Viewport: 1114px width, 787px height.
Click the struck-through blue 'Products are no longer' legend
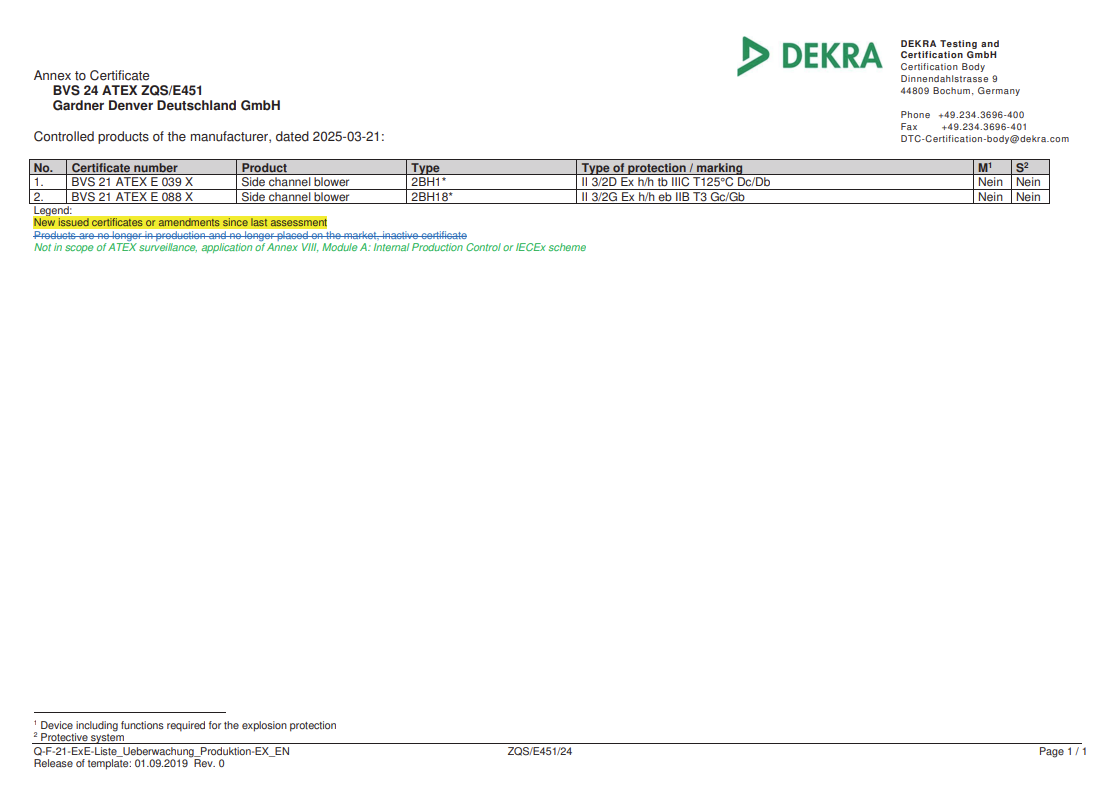250,236
